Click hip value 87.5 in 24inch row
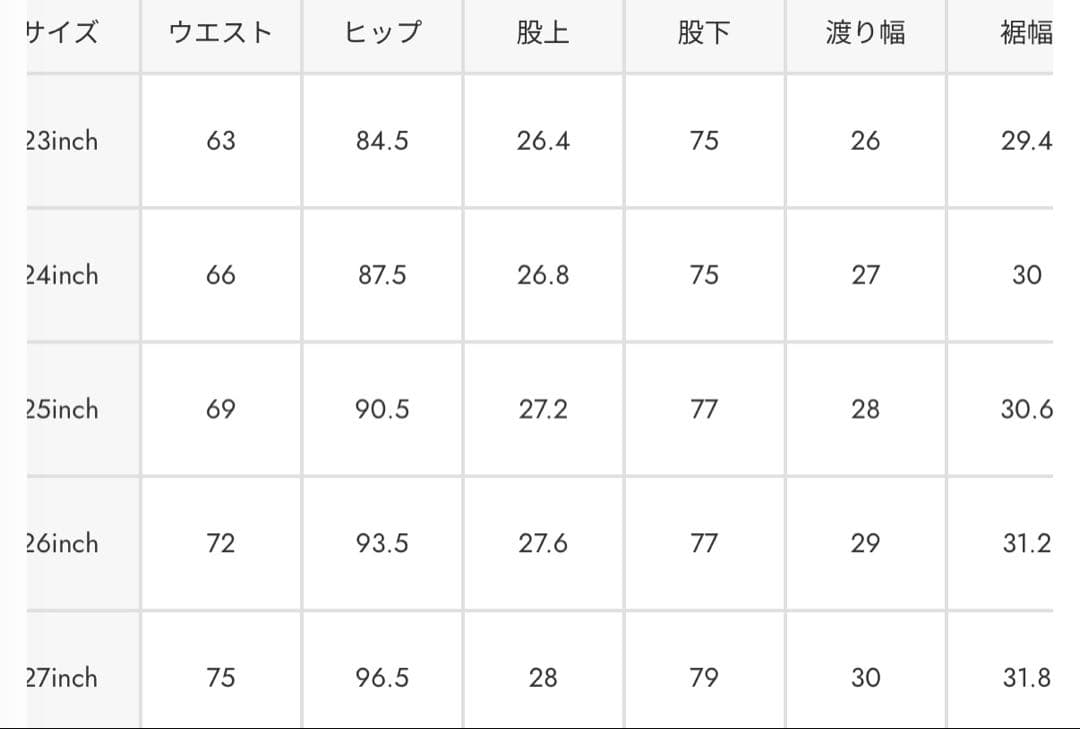This screenshot has width=1080, height=729. [x=382, y=275]
